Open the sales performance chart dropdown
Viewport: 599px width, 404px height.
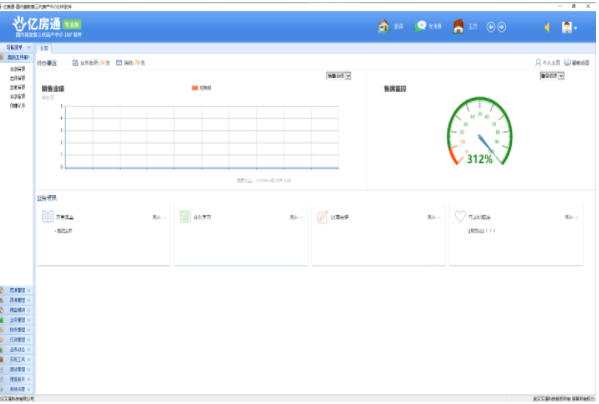(x=338, y=76)
